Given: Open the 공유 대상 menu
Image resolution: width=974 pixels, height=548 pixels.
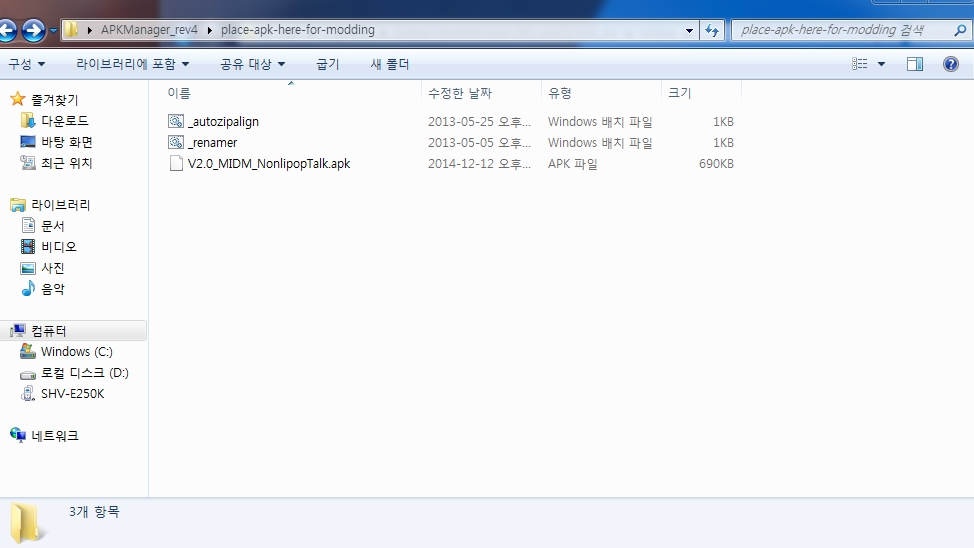Looking at the screenshot, I should [x=252, y=64].
